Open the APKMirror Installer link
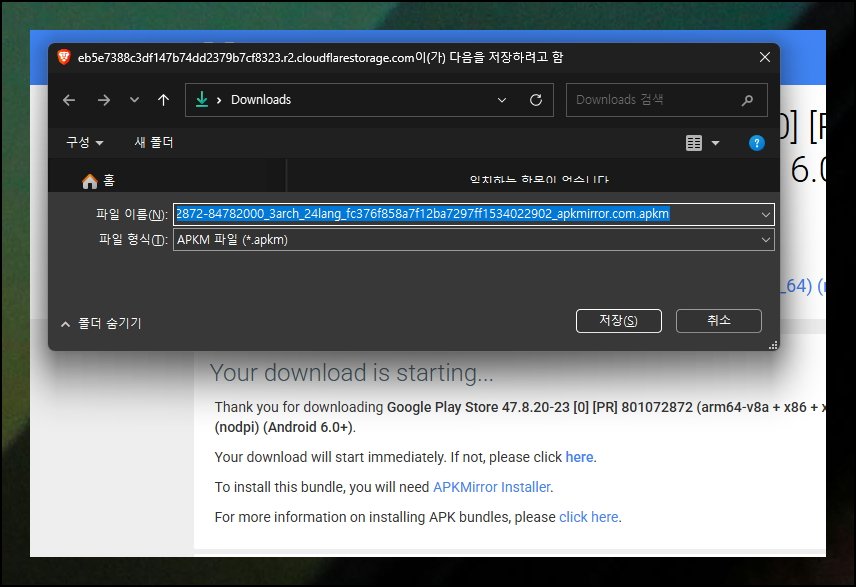 (491, 487)
